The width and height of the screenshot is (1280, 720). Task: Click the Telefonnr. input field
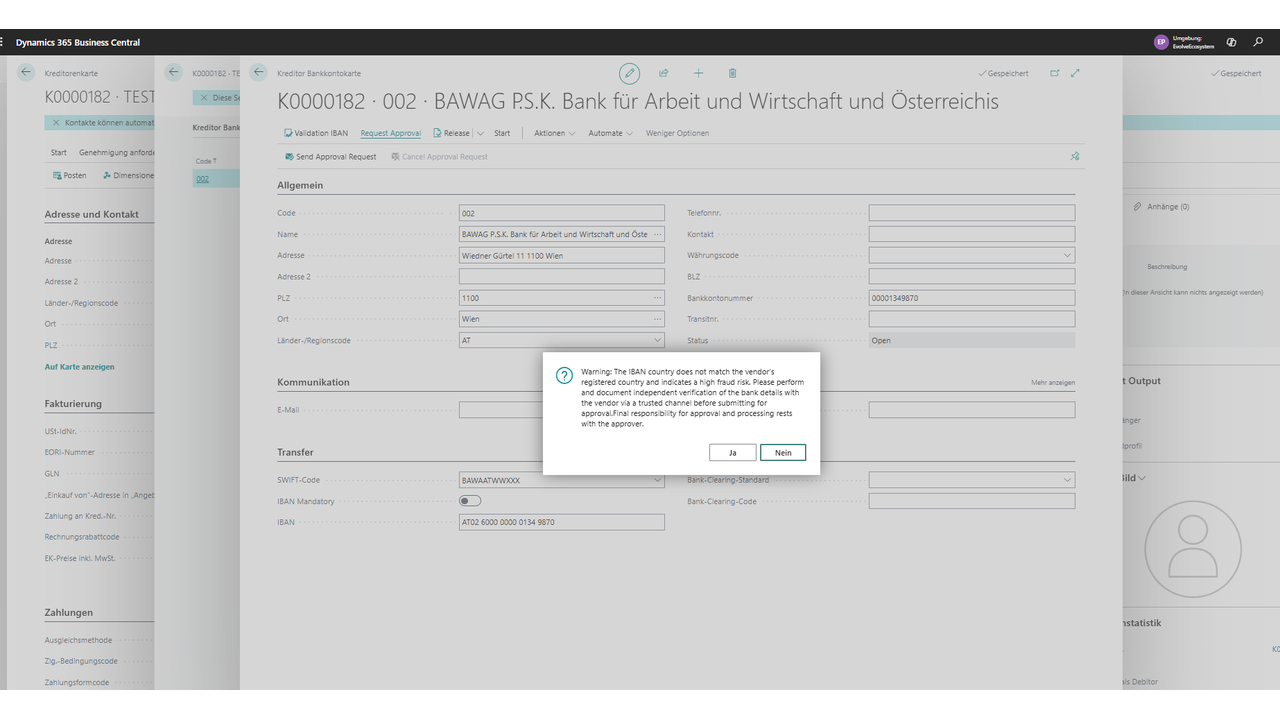pyautogui.click(x=972, y=213)
